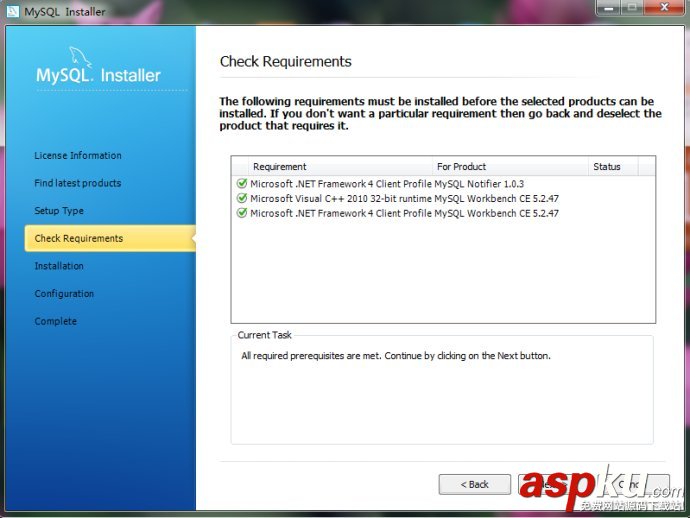Click green check icon for MySQL Notifier 1.0.3 row
690x518 pixels.
(242, 183)
